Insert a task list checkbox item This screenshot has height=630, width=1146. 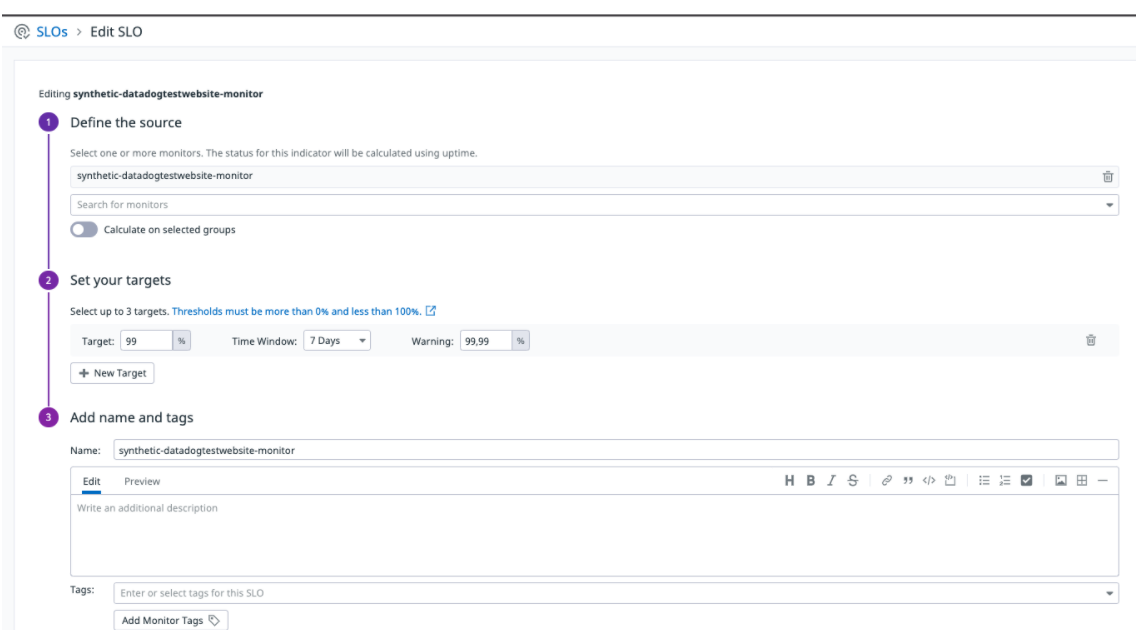[x=1027, y=480]
